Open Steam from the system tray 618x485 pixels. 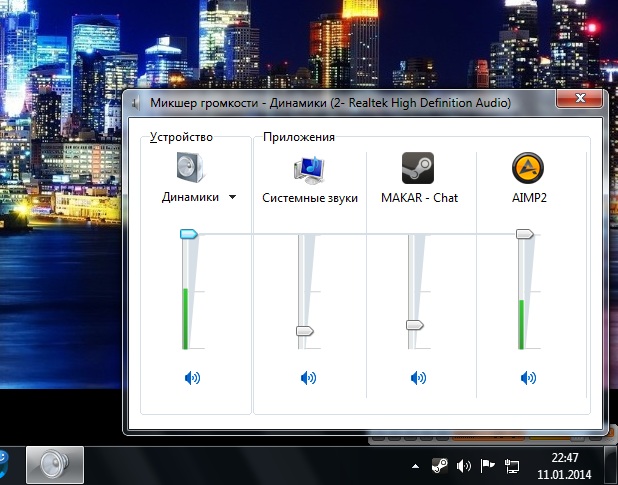click(x=439, y=466)
